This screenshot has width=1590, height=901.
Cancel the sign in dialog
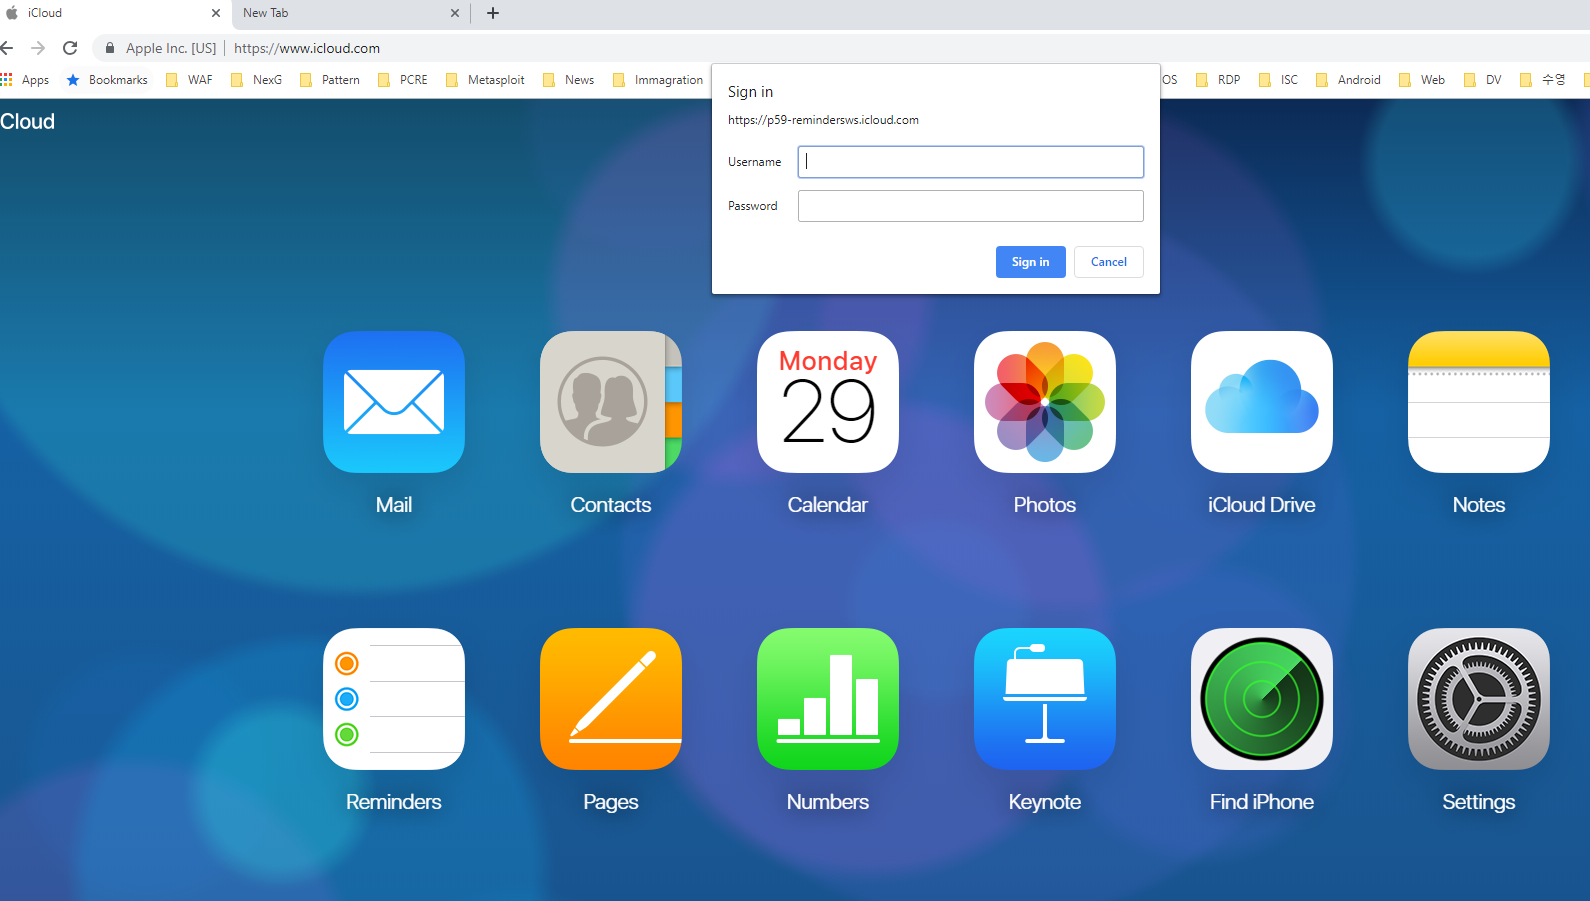point(1109,262)
